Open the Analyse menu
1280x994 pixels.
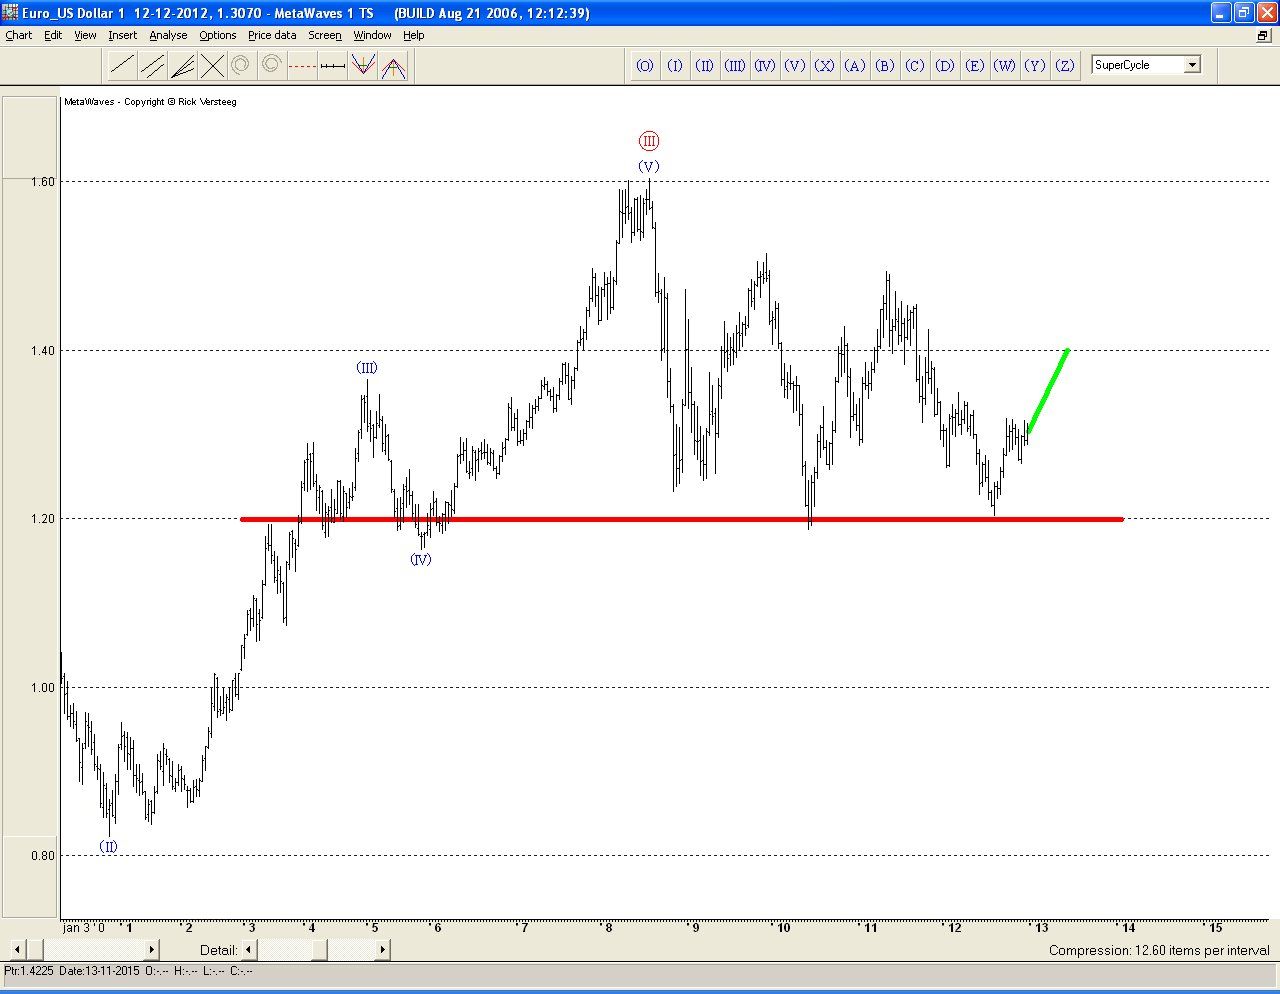pyautogui.click(x=168, y=35)
